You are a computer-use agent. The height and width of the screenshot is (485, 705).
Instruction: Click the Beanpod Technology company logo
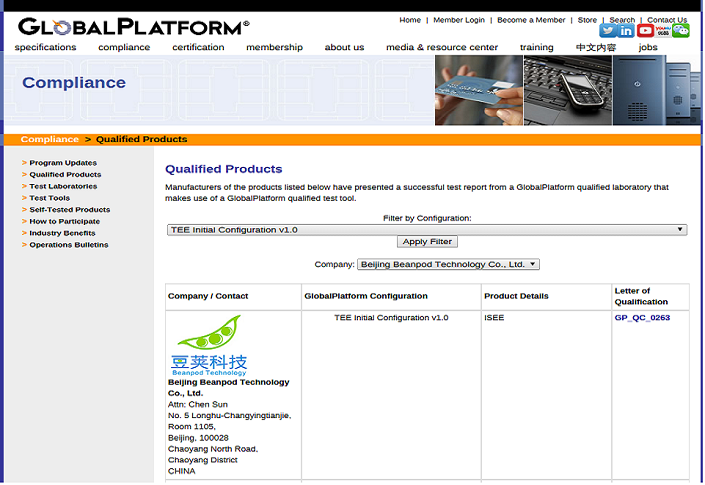[209, 345]
